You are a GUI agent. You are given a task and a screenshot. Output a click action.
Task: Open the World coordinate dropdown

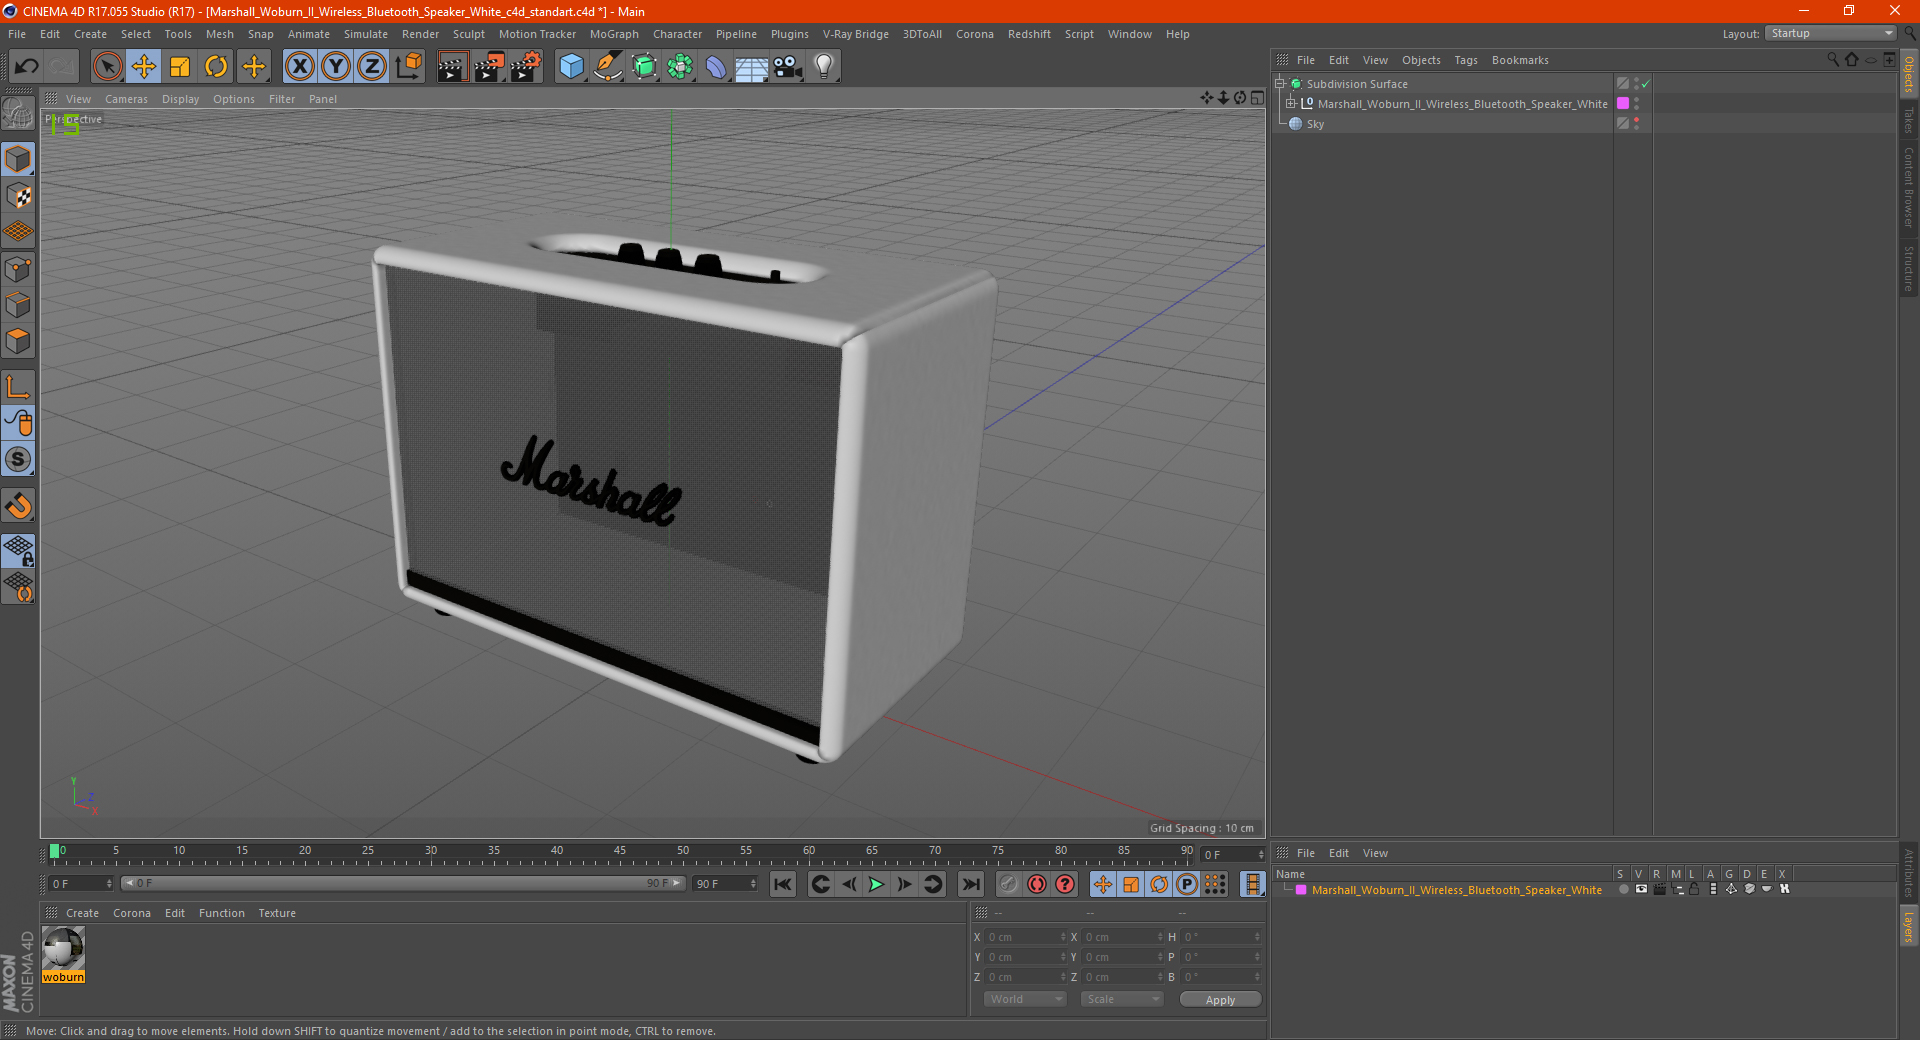(x=1025, y=999)
